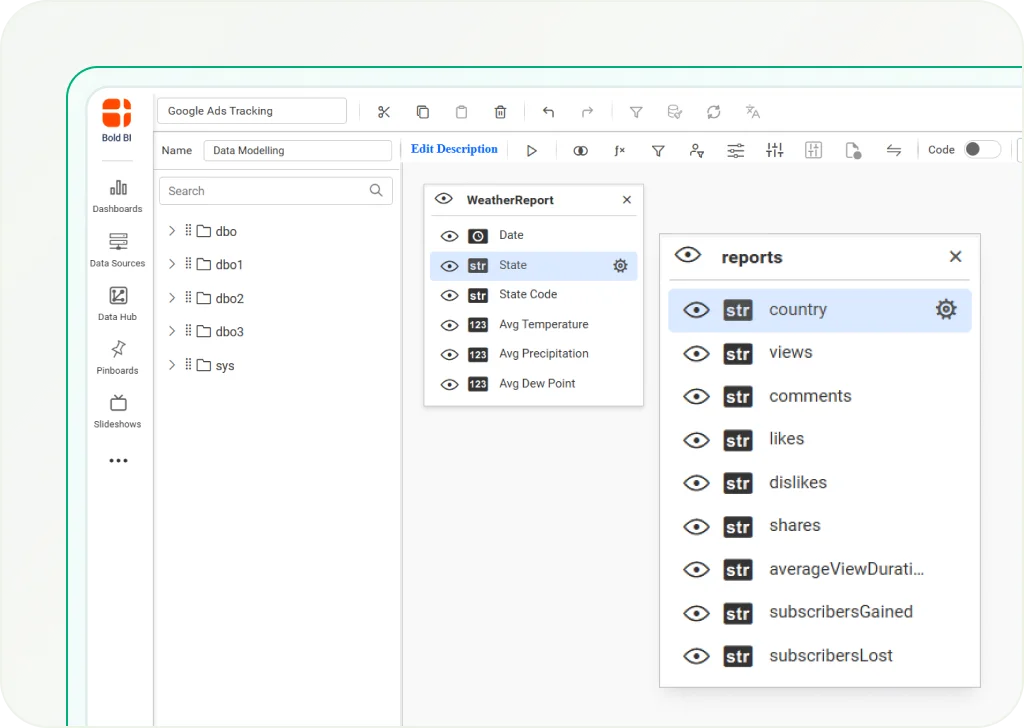Click the run play icon
The height and width of the screenshot is (728, 1024).
click(x=532, y=150)
